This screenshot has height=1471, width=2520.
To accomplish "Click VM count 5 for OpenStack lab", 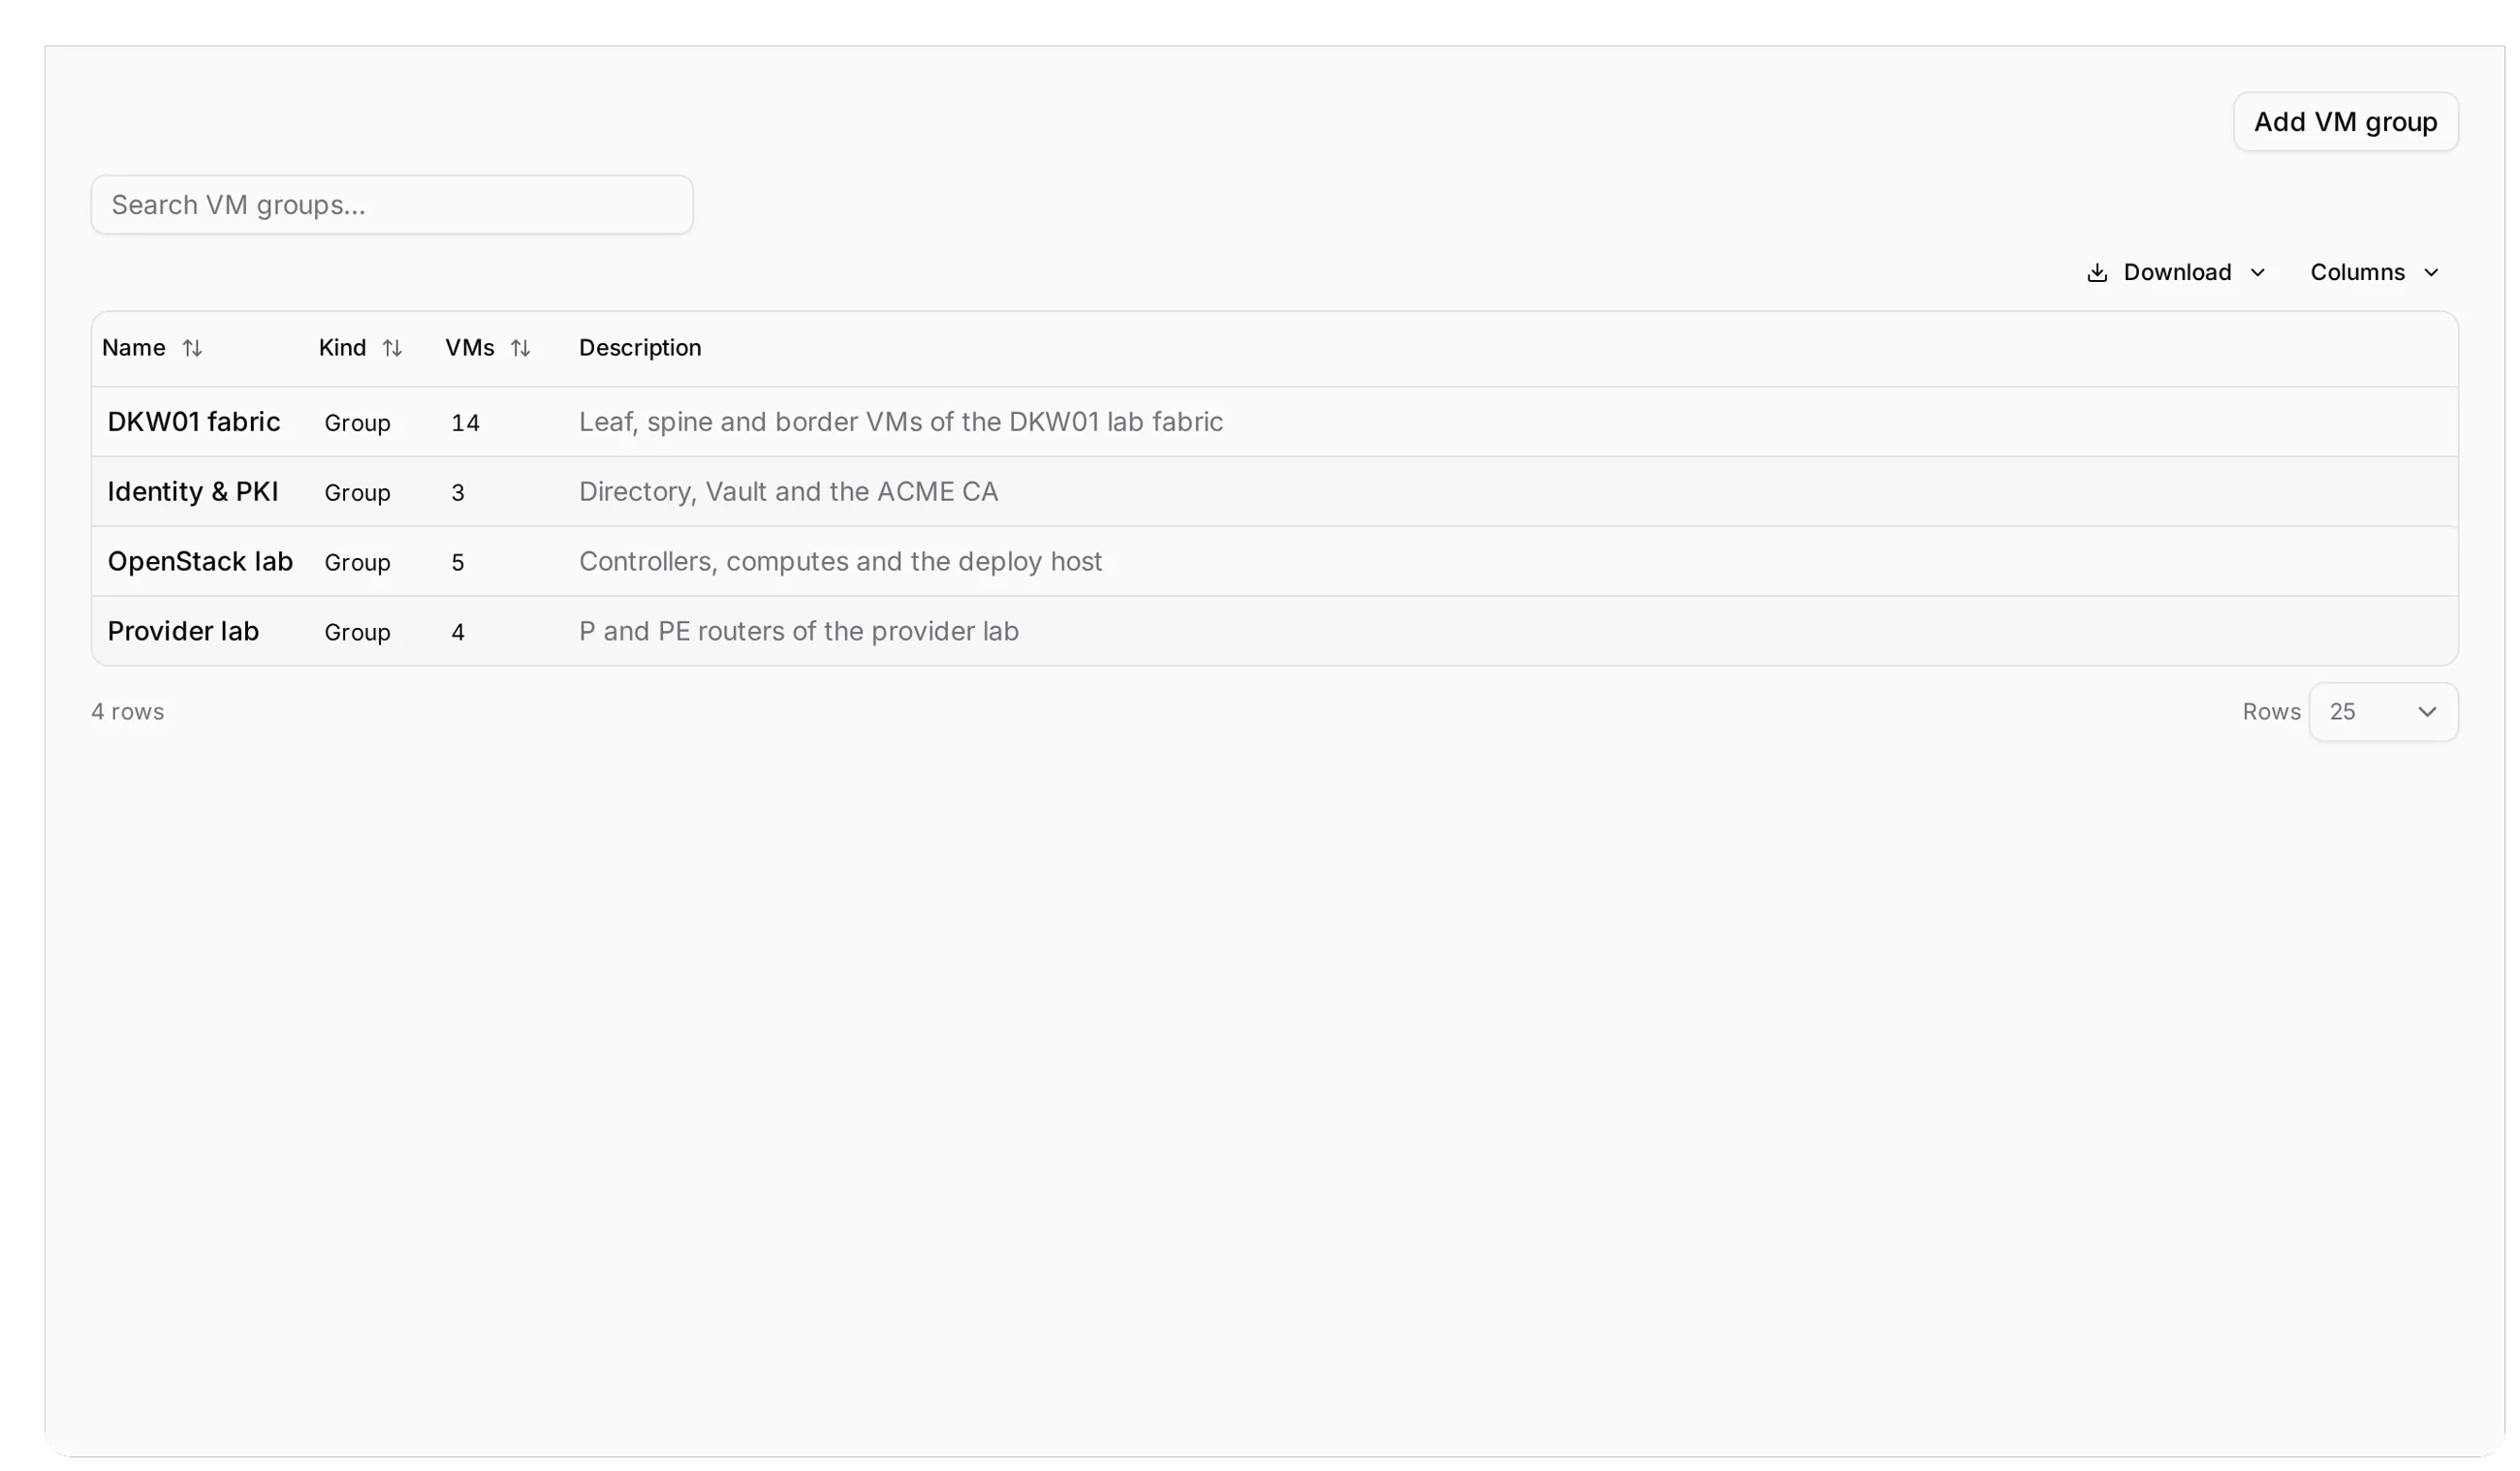I will [458, 563].
